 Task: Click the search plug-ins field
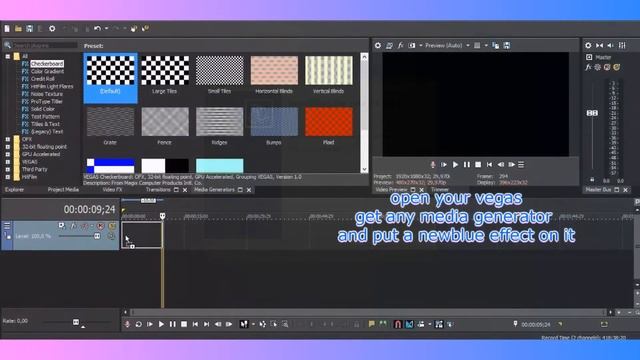44,45
